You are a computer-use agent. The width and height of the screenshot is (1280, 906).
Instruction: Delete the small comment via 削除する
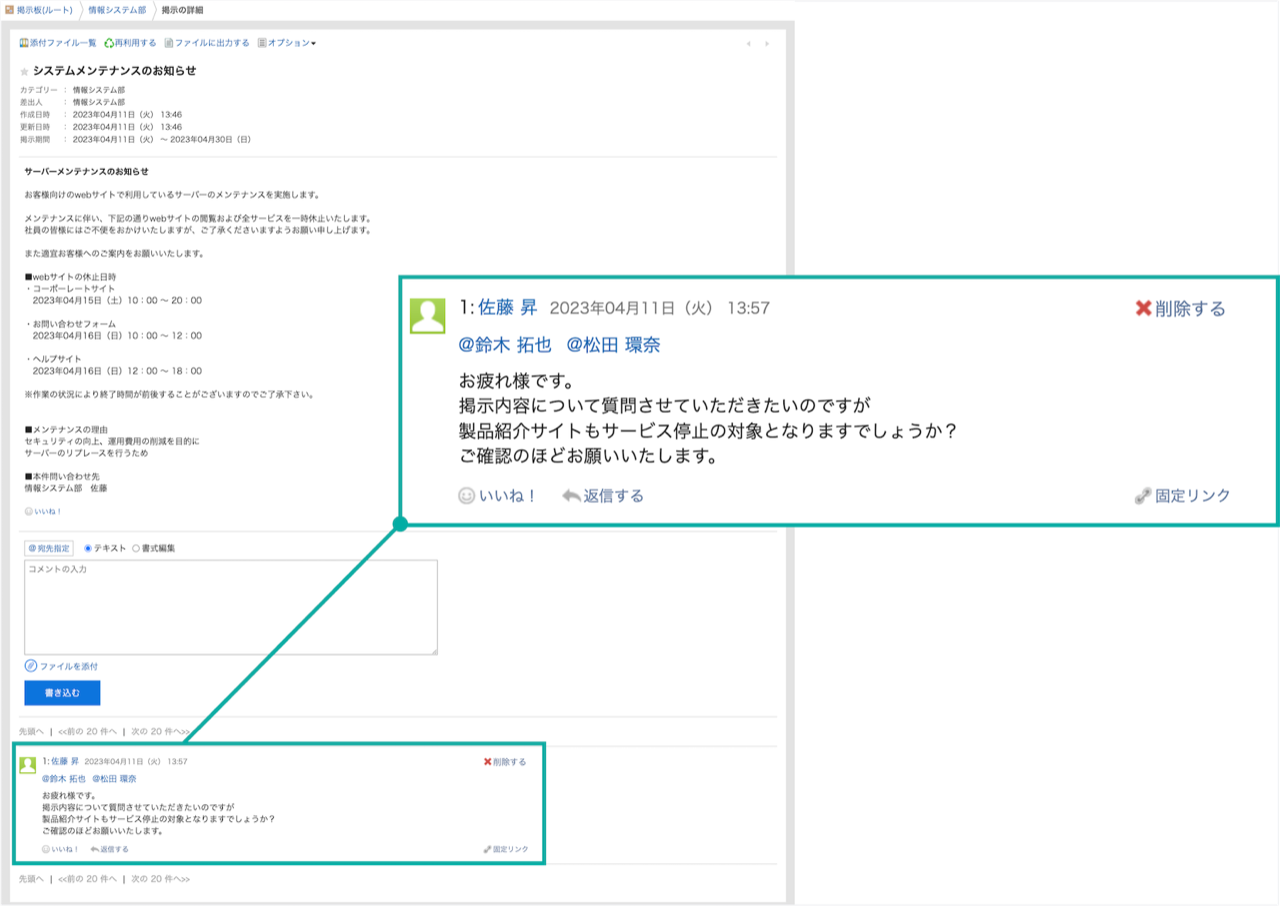pyautogui.click(x=505, y=761)
